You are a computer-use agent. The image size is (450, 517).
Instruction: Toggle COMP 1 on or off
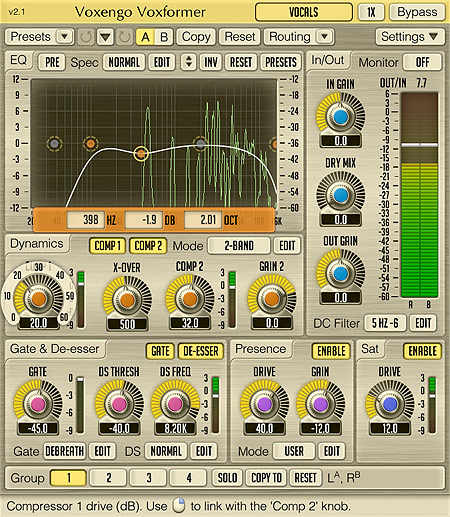coord(108,246)
